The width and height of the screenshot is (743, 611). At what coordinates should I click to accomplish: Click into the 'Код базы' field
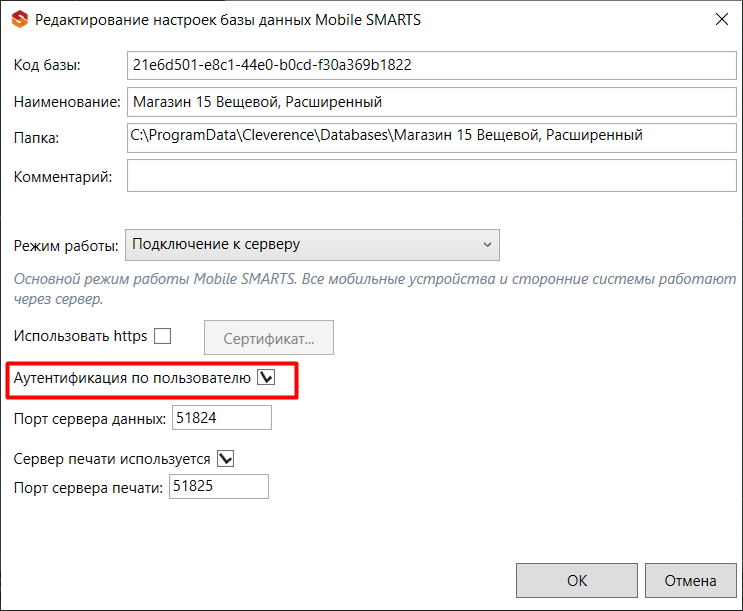pyautogui.click(x=432, y=65)
